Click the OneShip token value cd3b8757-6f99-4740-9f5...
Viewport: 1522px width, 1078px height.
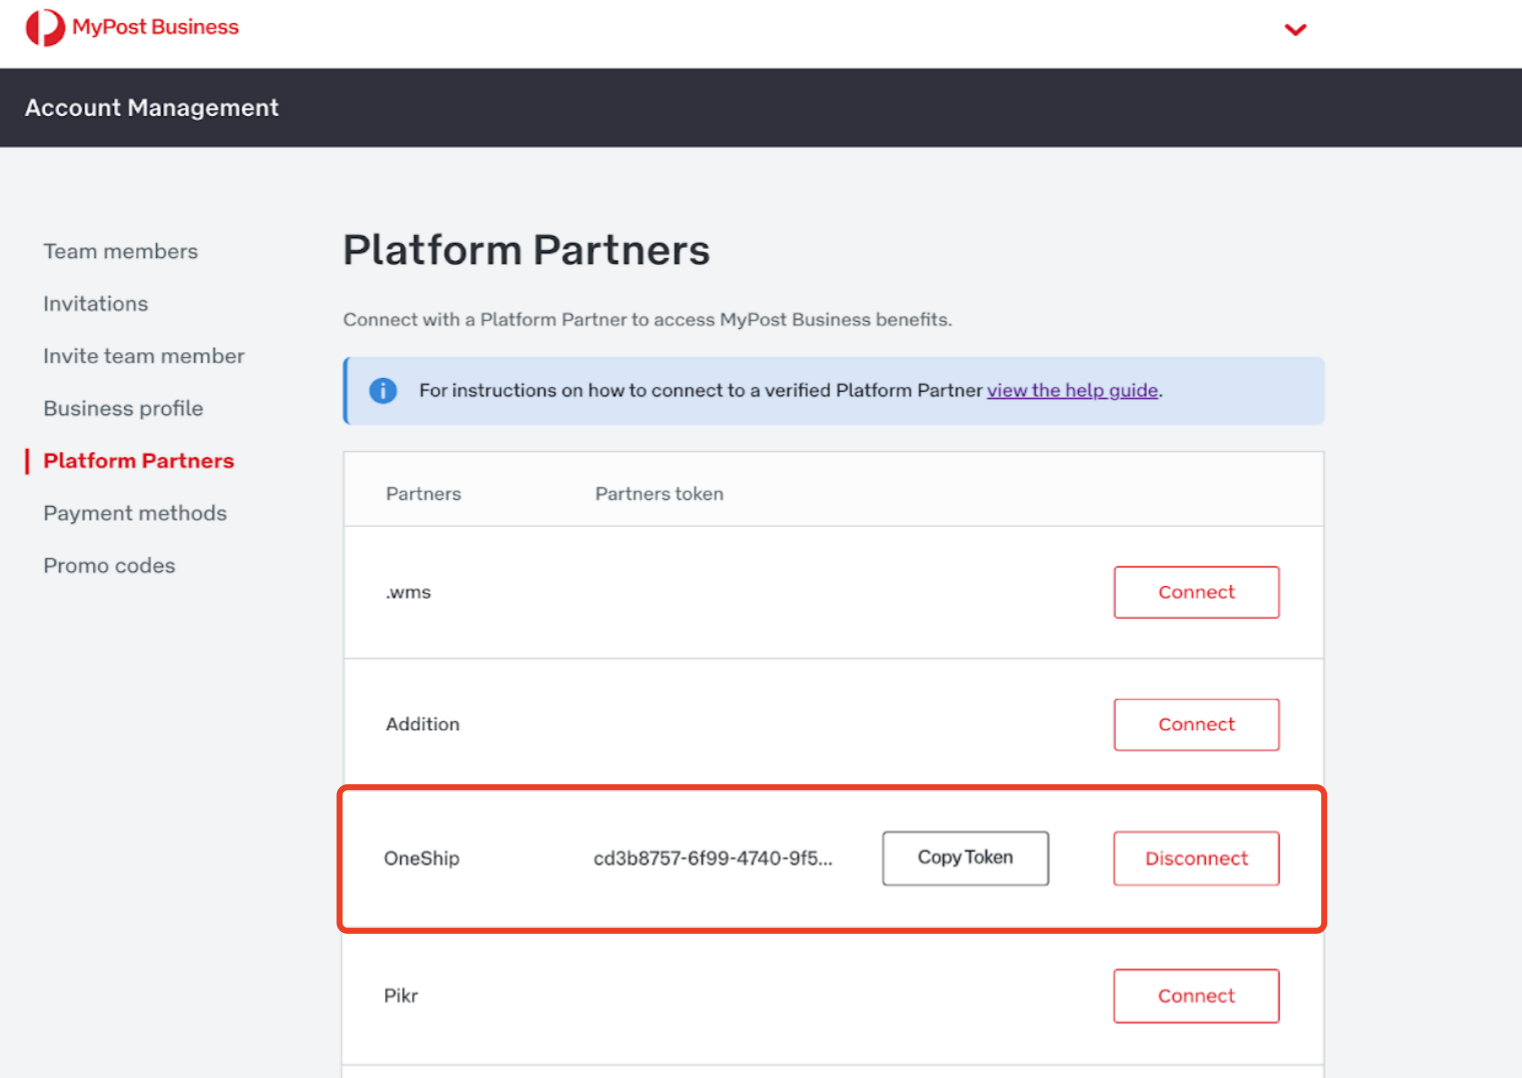(713, 858)
